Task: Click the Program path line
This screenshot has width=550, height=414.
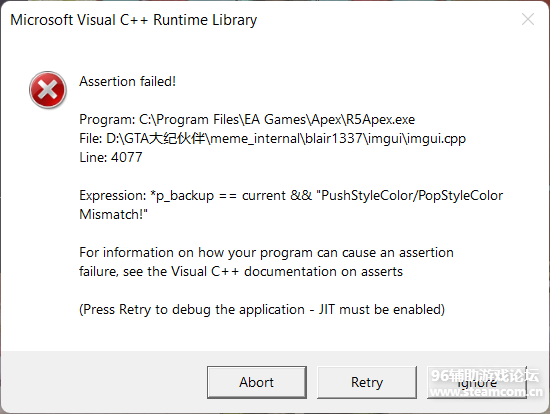Action: [247, 120]
